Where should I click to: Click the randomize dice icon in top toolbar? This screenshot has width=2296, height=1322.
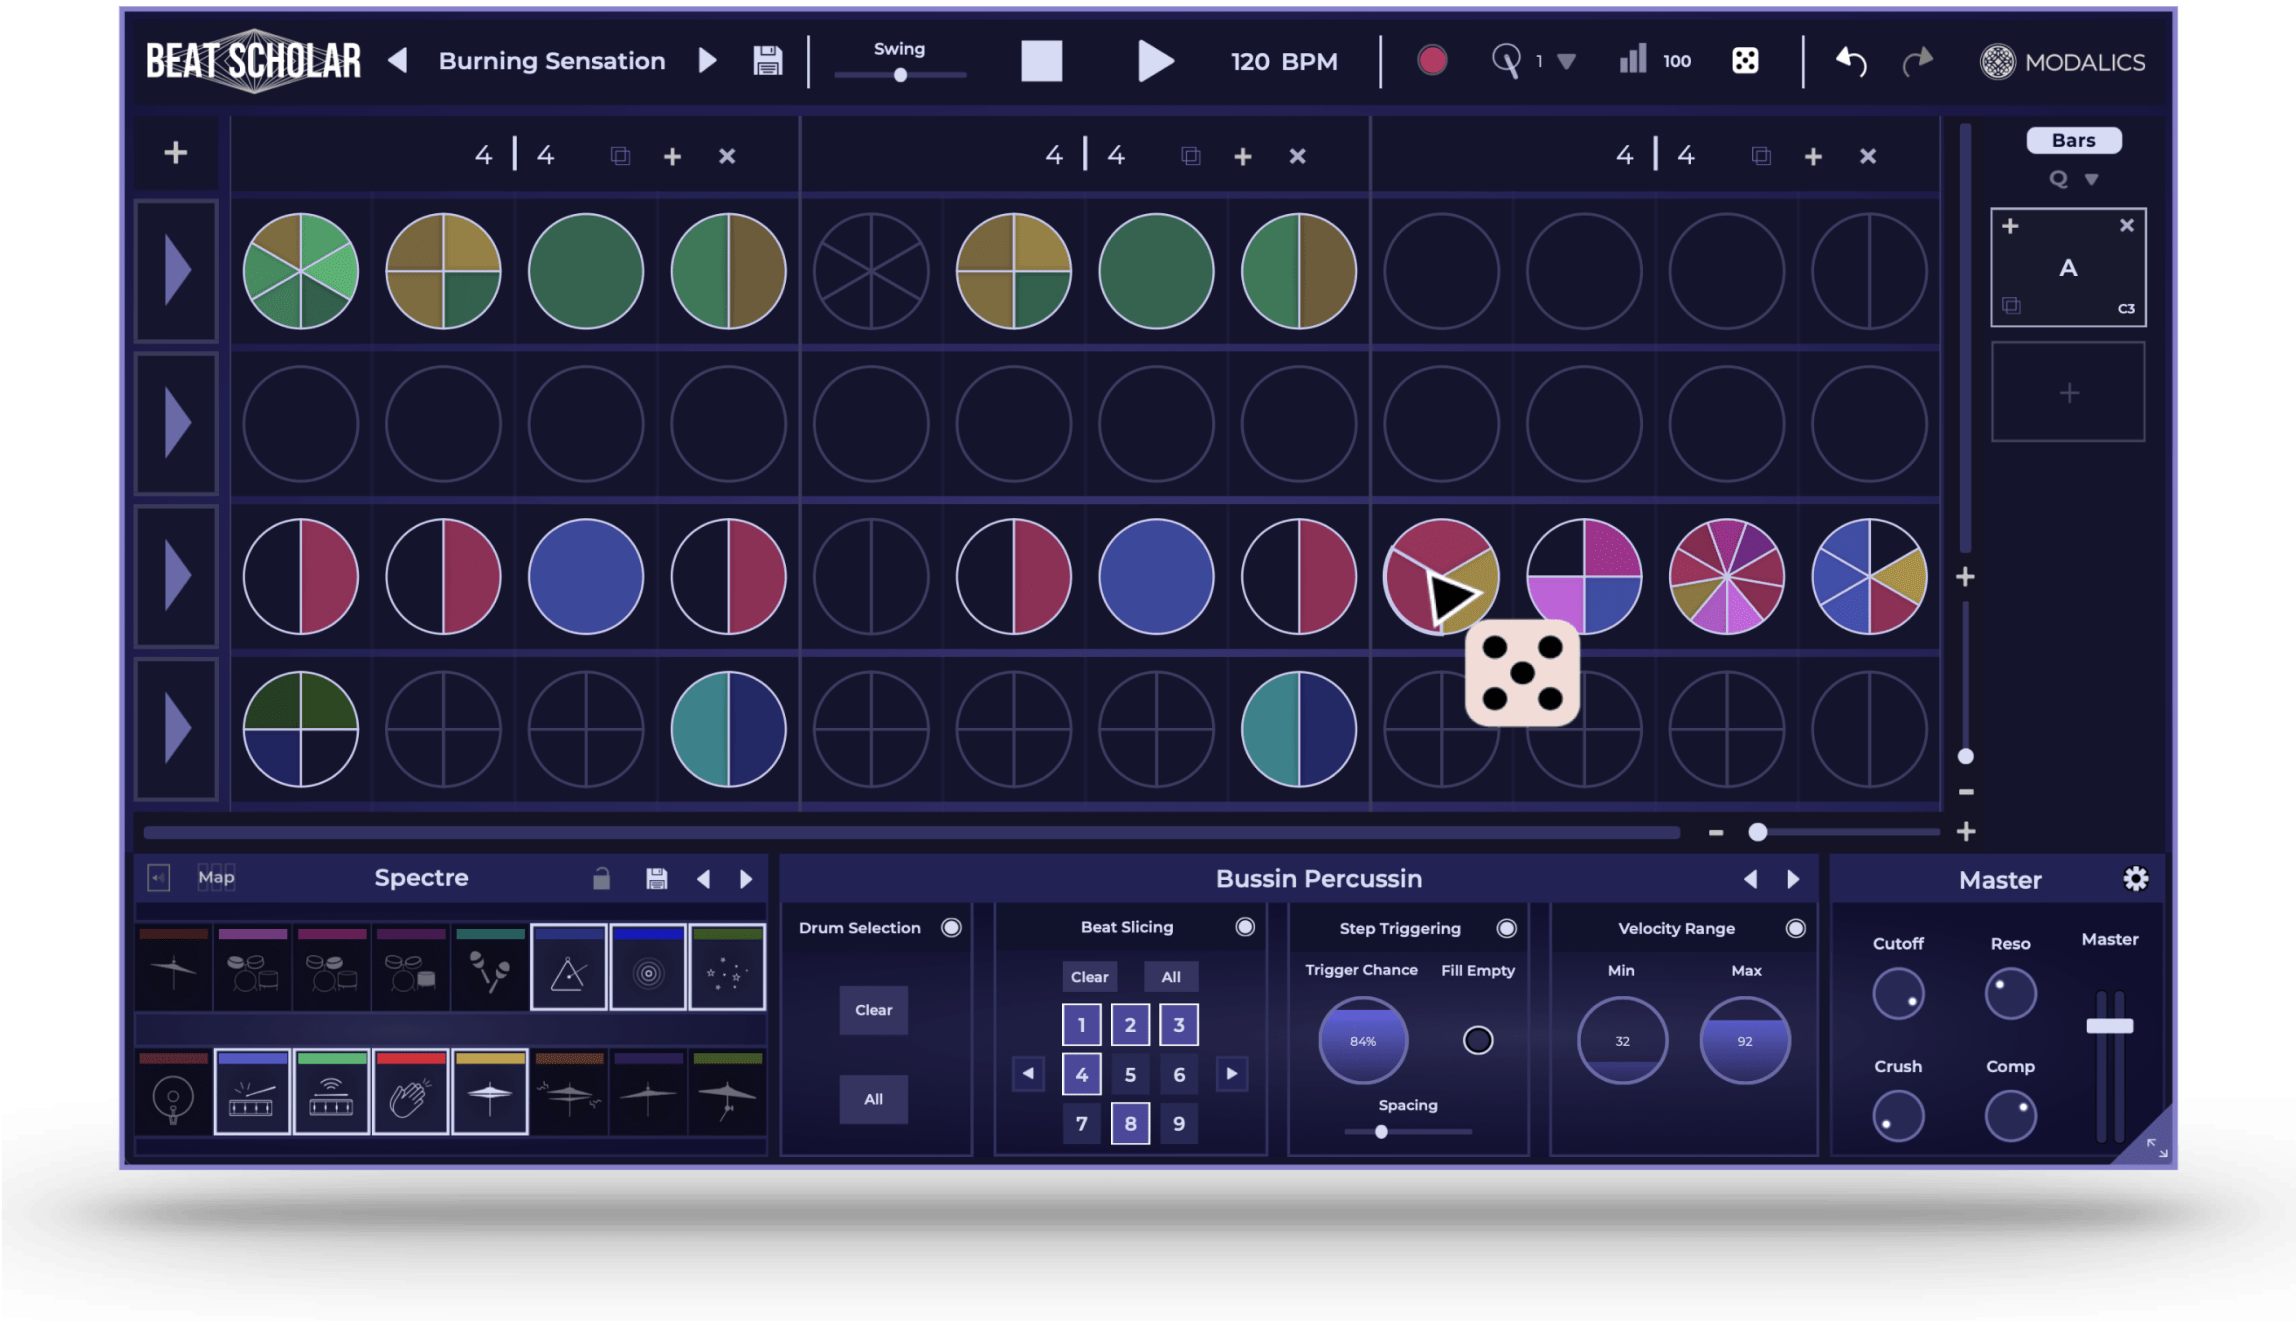[x=1745, y=61]
